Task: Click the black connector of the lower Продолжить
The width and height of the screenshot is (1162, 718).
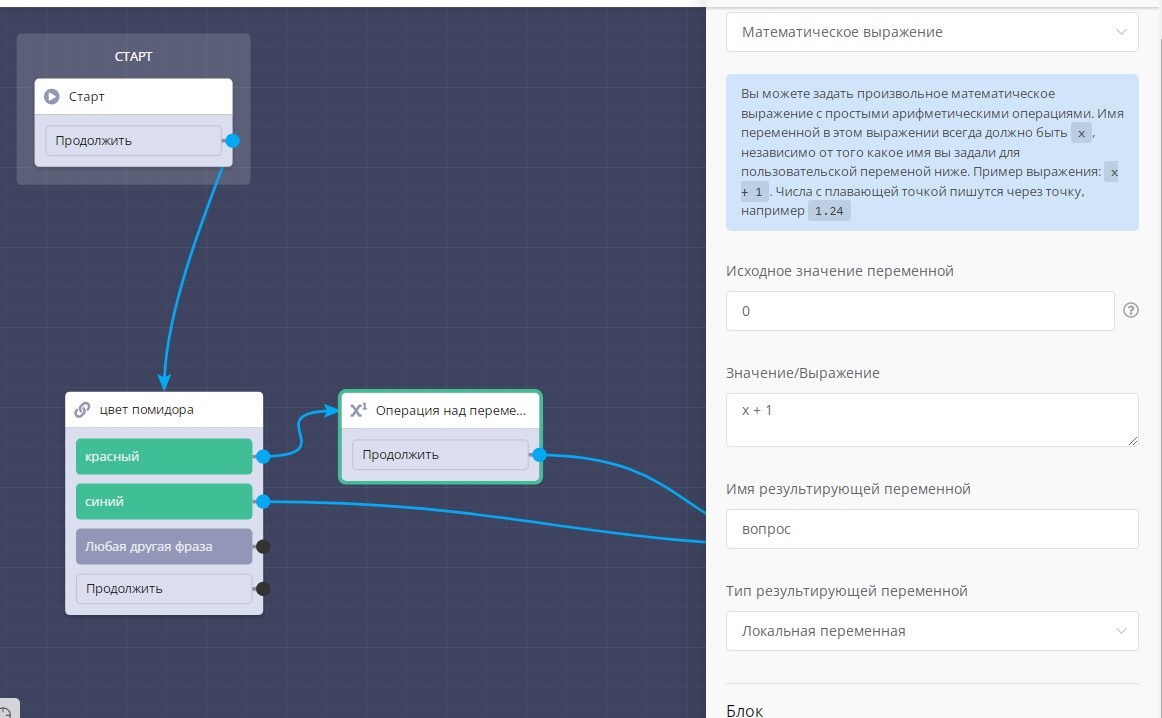Action: coord(263,588)
